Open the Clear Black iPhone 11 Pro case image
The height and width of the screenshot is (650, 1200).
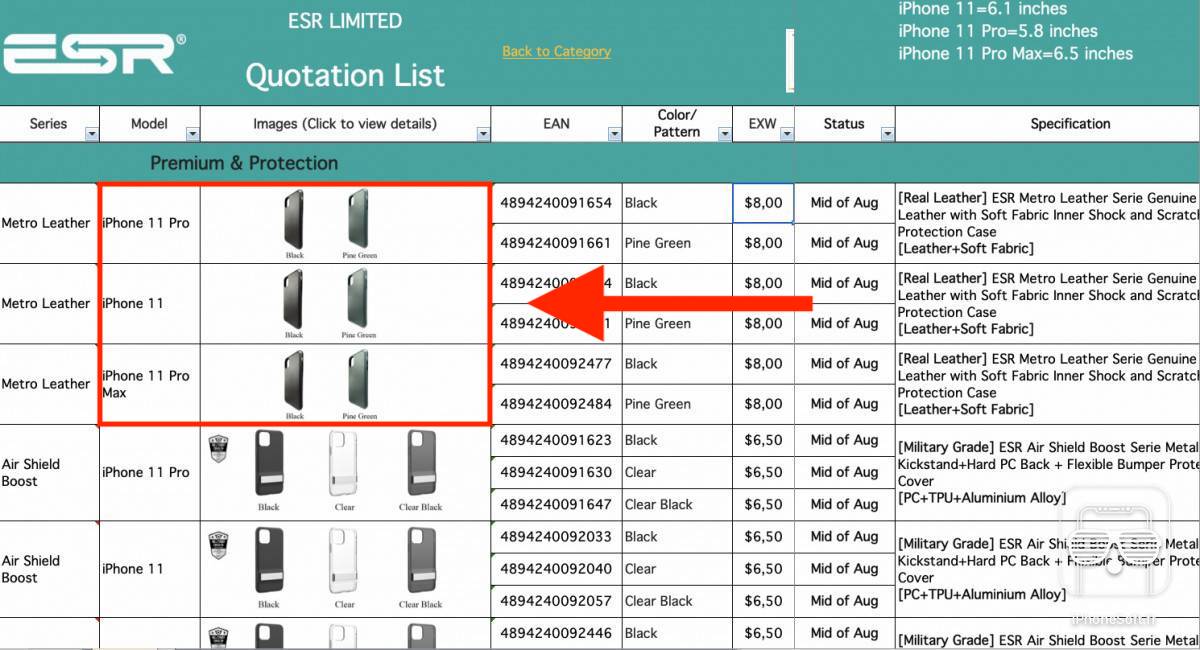[420, 464]
